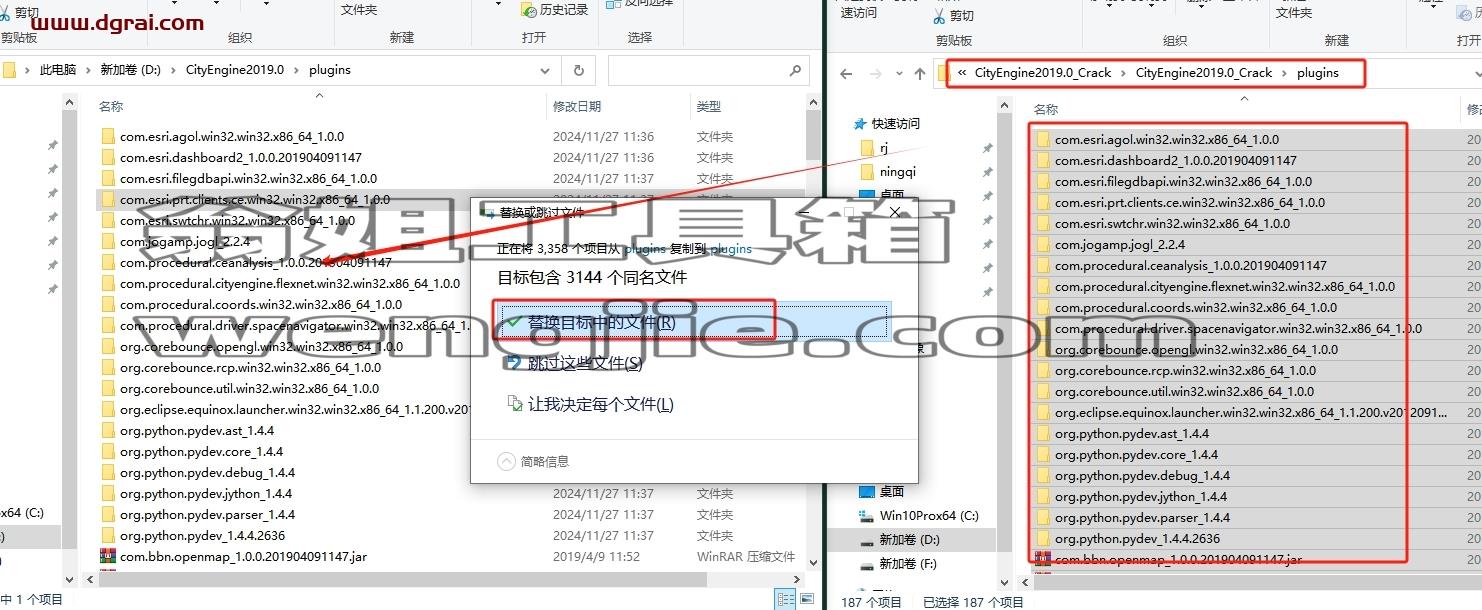Select com.esri.agol folder in left window
1482x610 pixels.
tap(232, 136)
